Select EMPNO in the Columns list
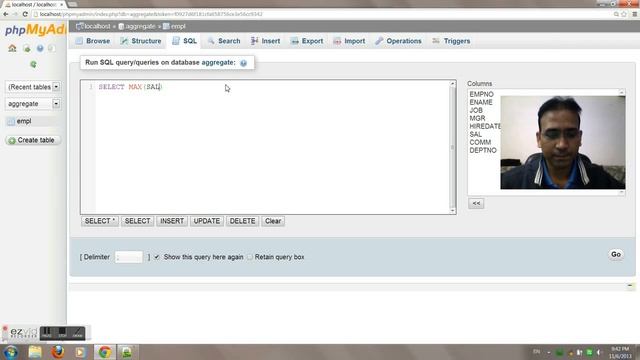The image size is (640, 360). click(x=482, y=94)
